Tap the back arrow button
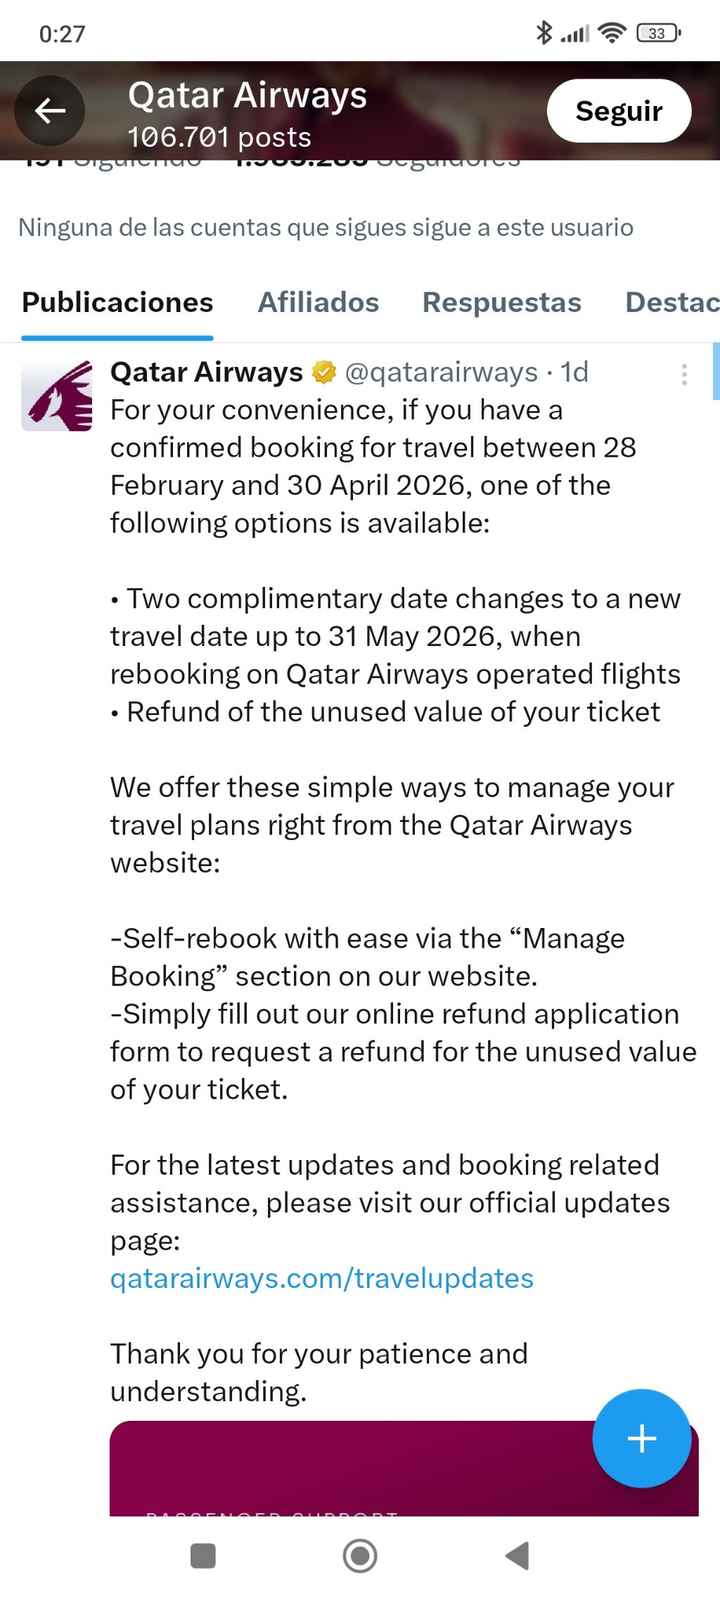The height and width of the screenshot is (1600, 720). (50, 111)
